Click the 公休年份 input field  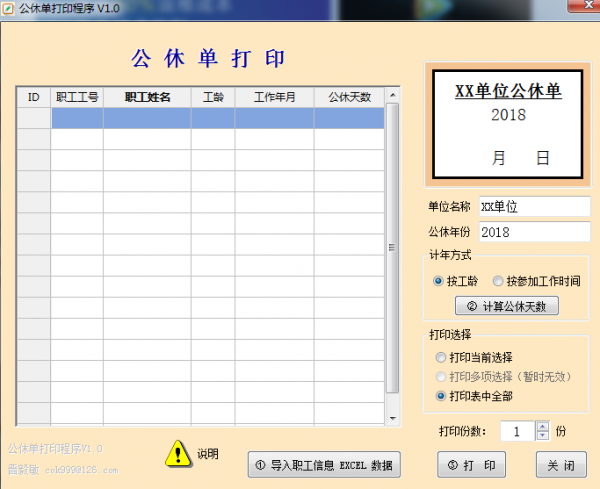pyautogui.click(x=535, y=232)
